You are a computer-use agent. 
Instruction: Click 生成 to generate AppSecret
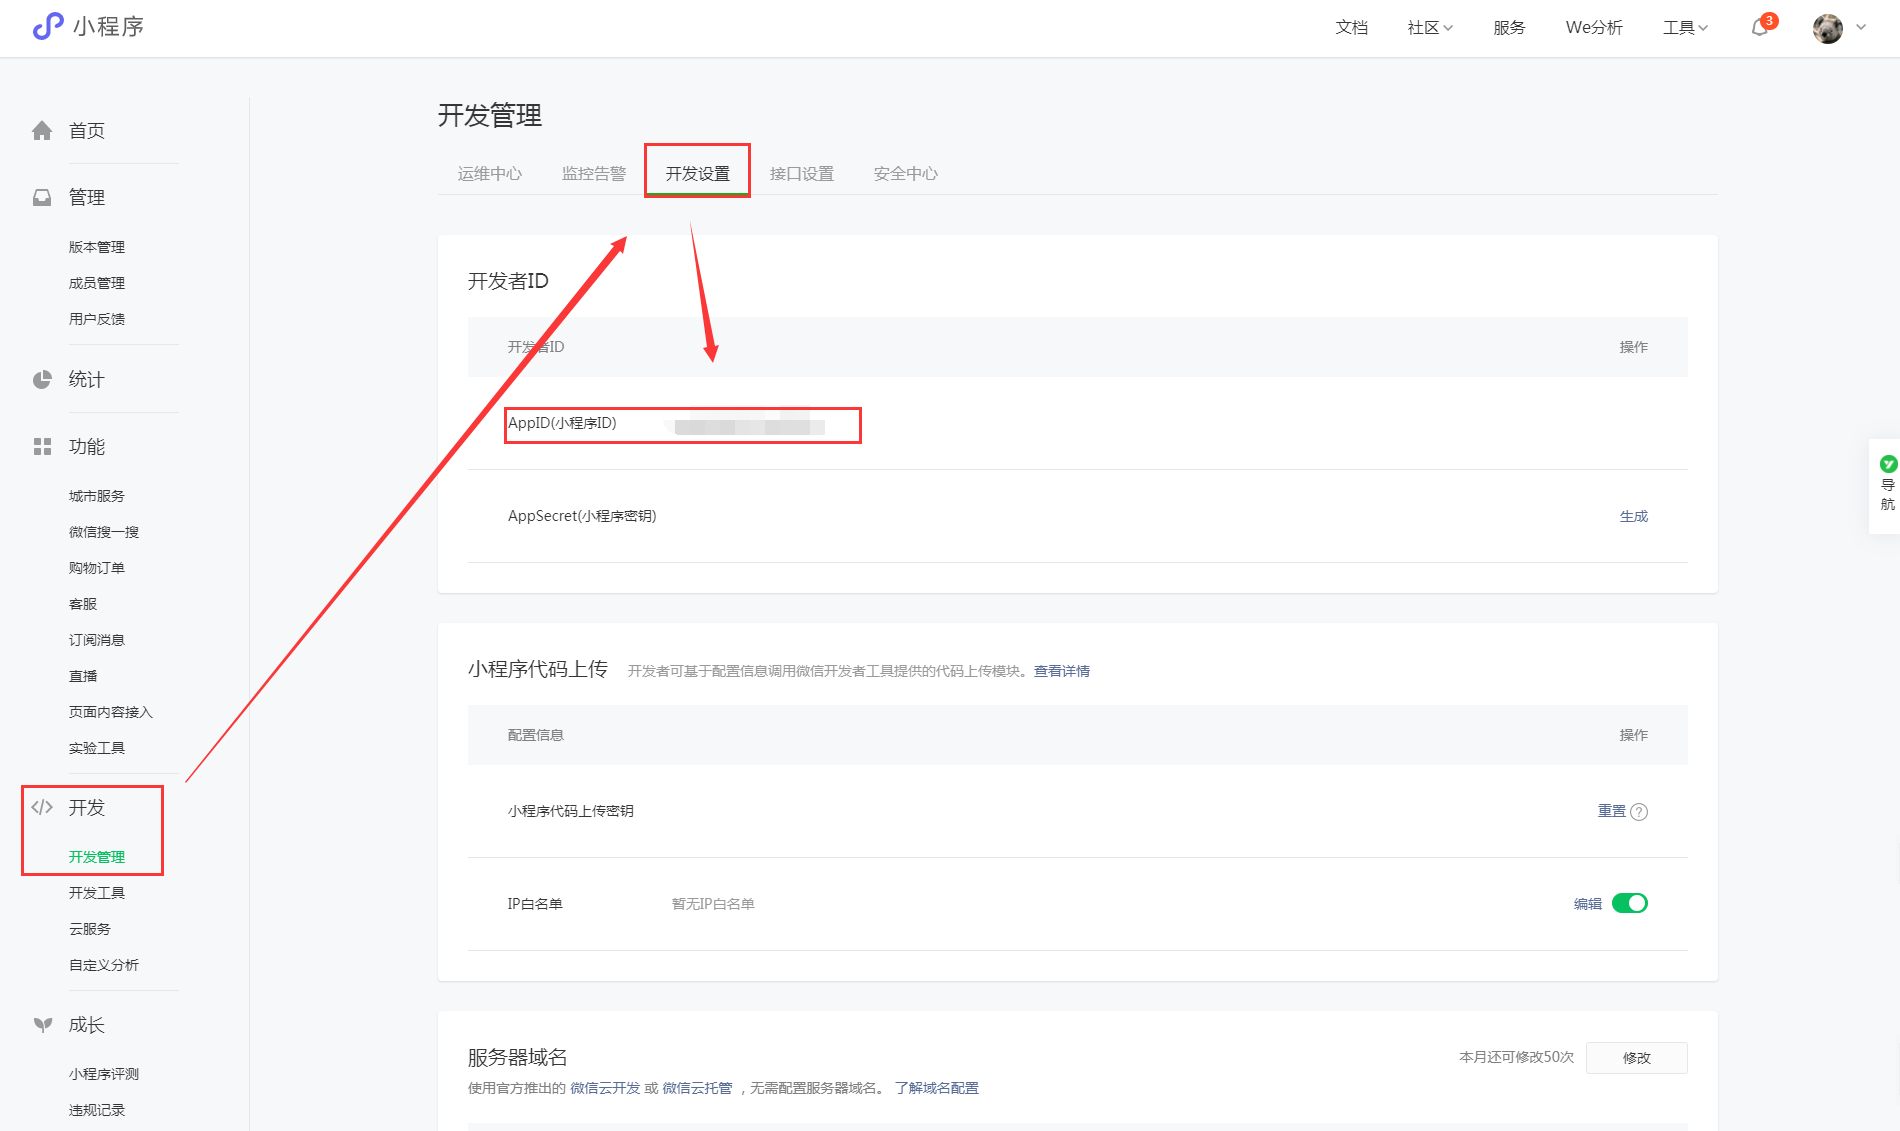(x=1633, y=517)
